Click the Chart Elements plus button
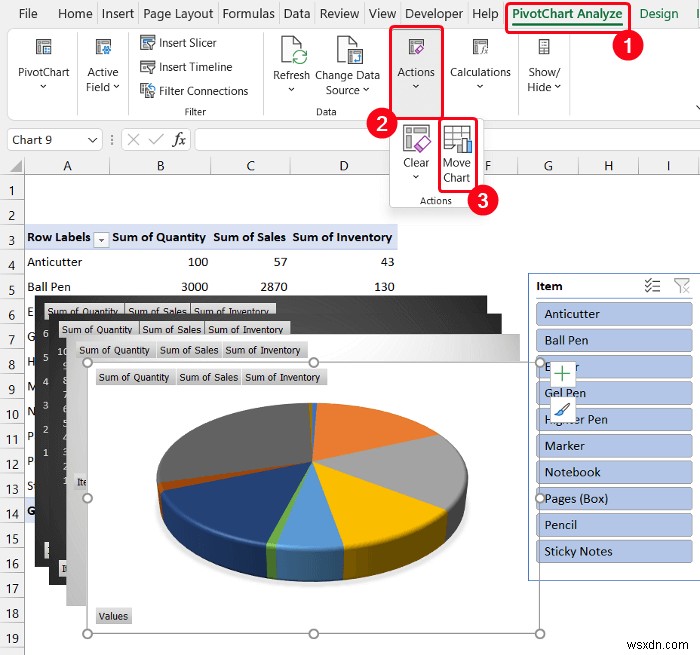Screen dimensions: 700x655 click(x=562, y=373)
